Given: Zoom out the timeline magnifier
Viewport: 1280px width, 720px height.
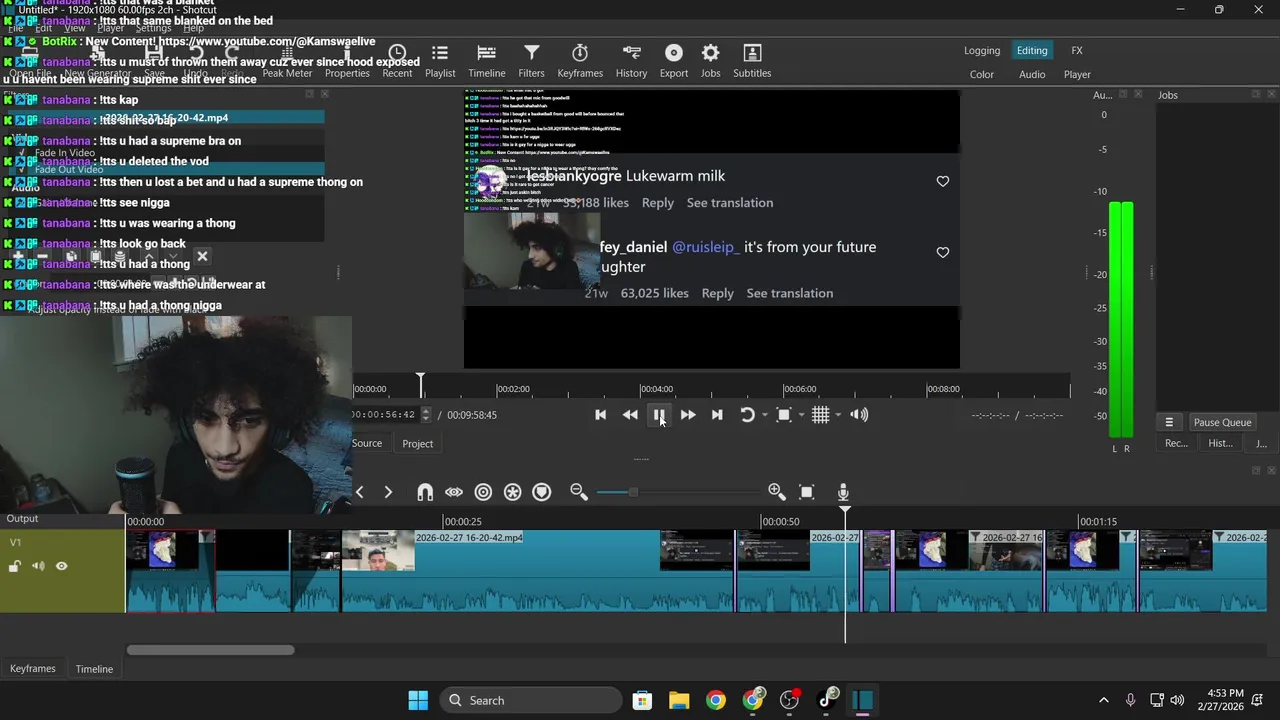Looking at the screenshot, I should coord(578,491).
